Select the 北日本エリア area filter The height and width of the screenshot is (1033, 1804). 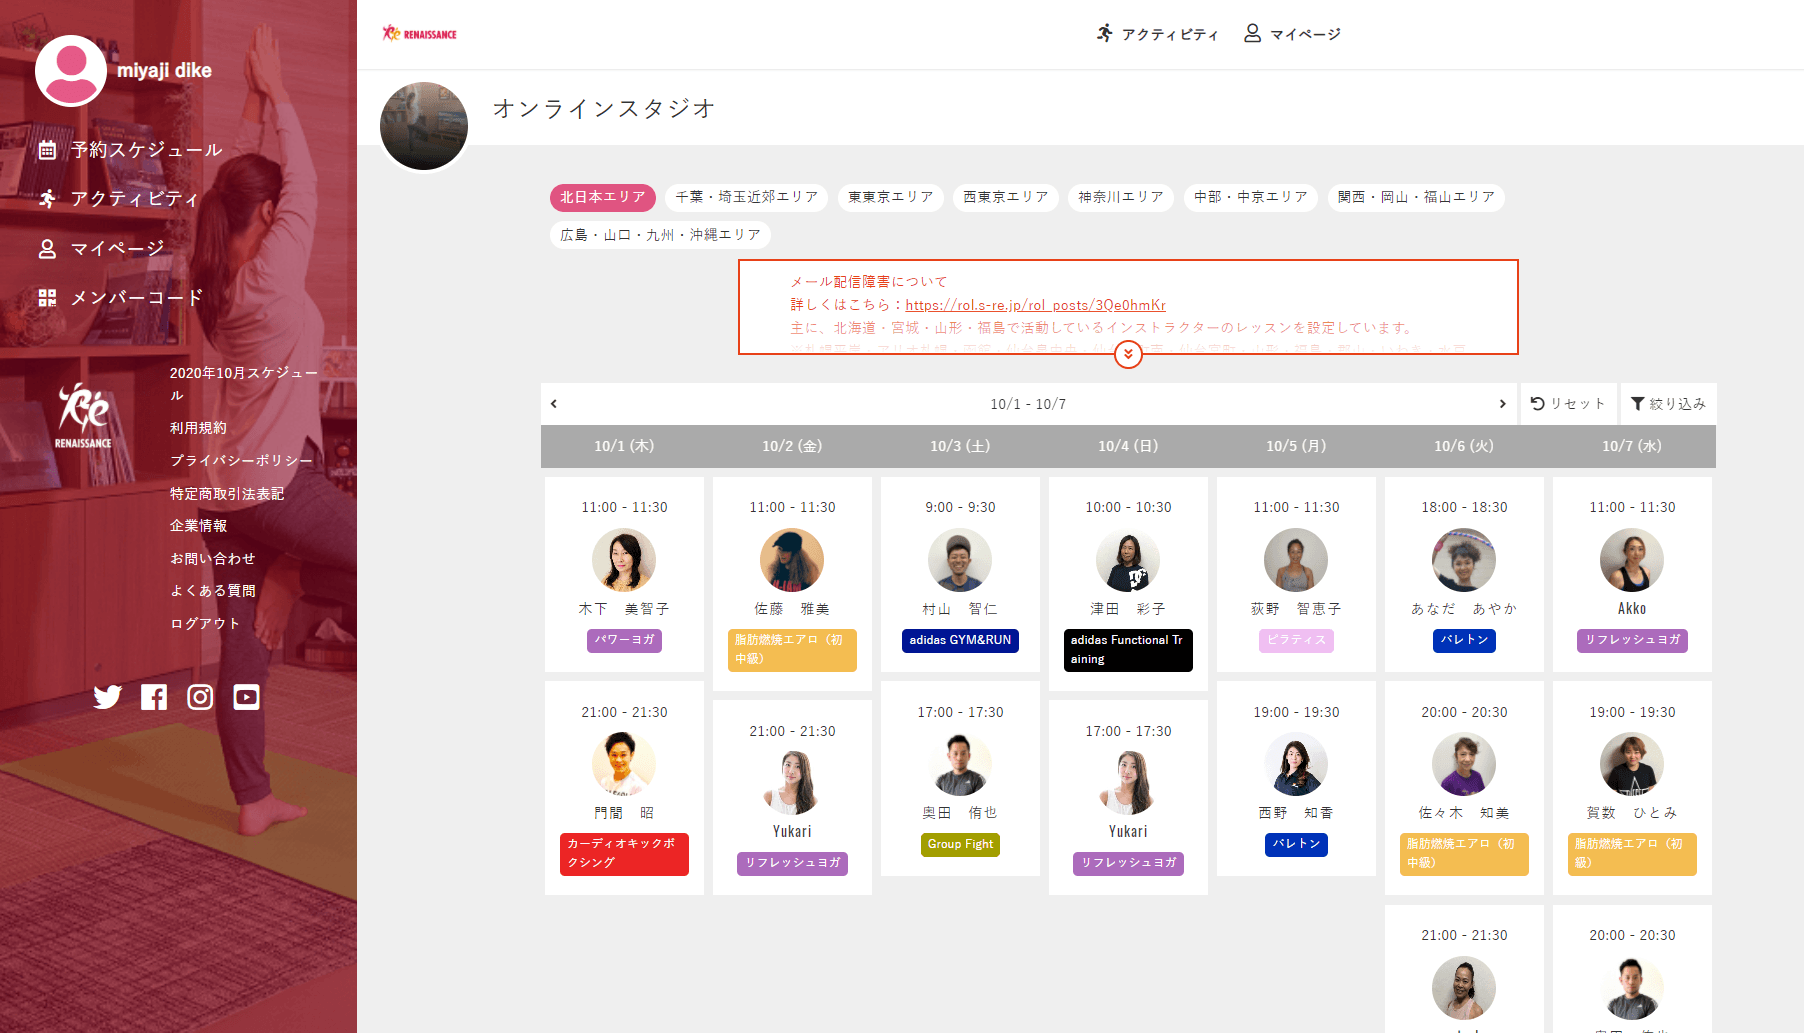602,197
